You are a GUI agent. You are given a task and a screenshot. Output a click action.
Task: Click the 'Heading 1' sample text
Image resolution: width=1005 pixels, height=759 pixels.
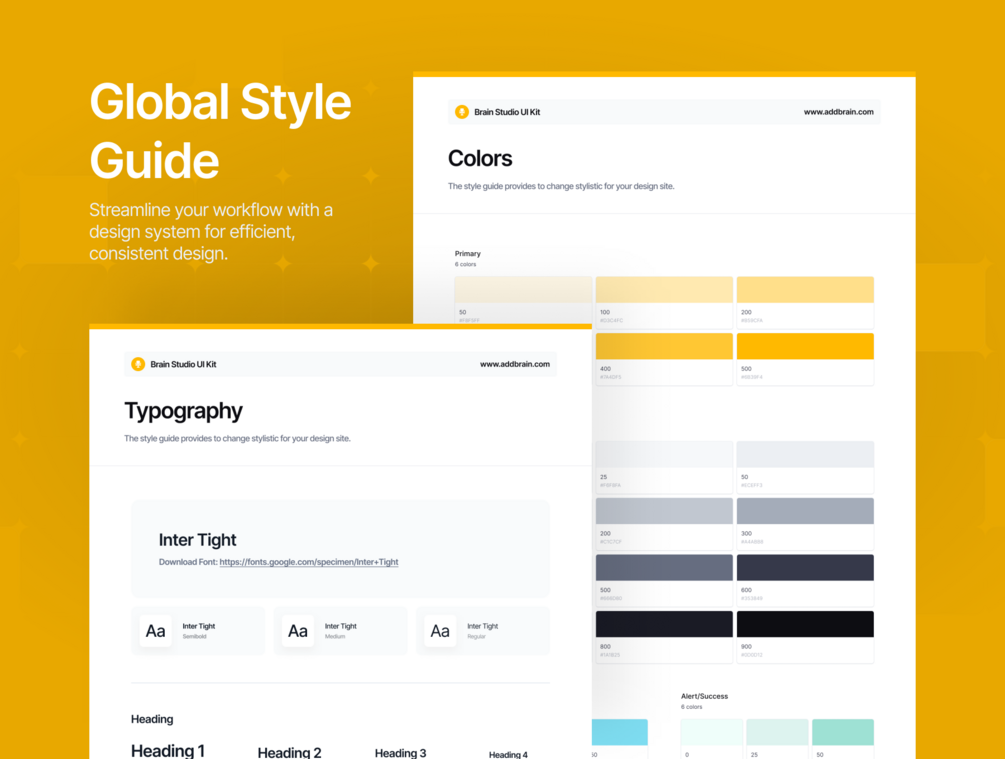click(x=168, y=751)
